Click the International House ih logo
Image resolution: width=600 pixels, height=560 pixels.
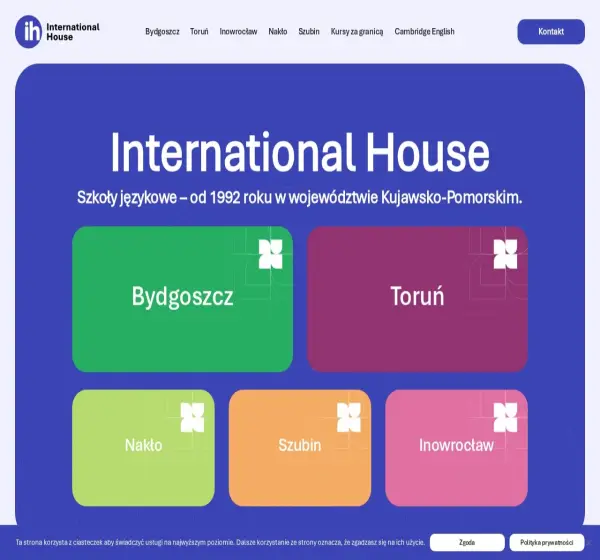click(28, 32)
